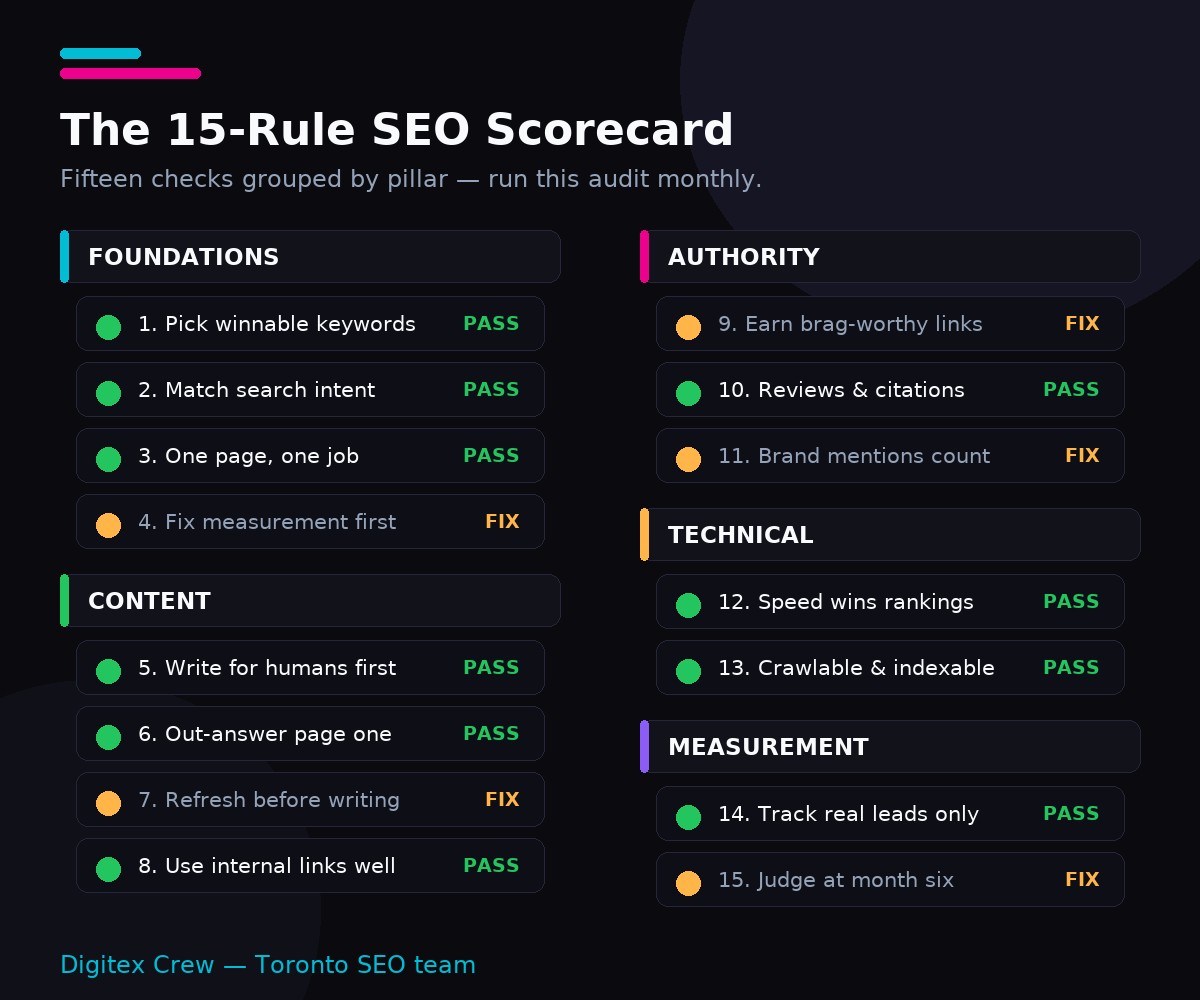Click rule text '3. One page, one job'
The image size is (1200, 1000).
click(248, 456)
